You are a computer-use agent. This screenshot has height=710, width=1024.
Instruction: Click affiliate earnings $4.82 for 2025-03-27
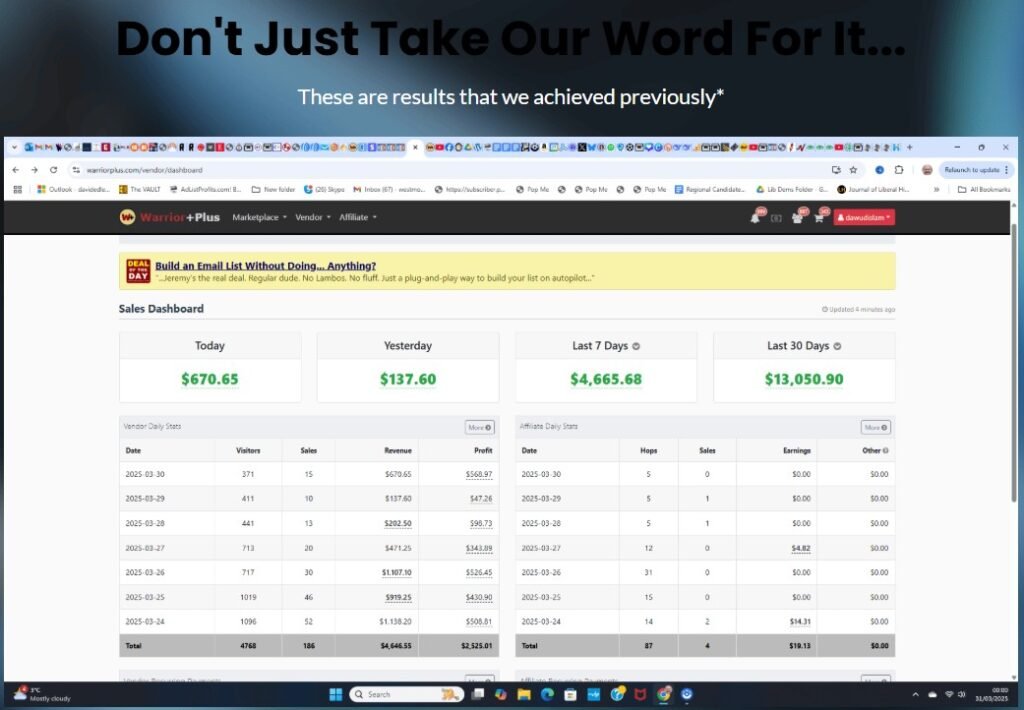point(801,549)
